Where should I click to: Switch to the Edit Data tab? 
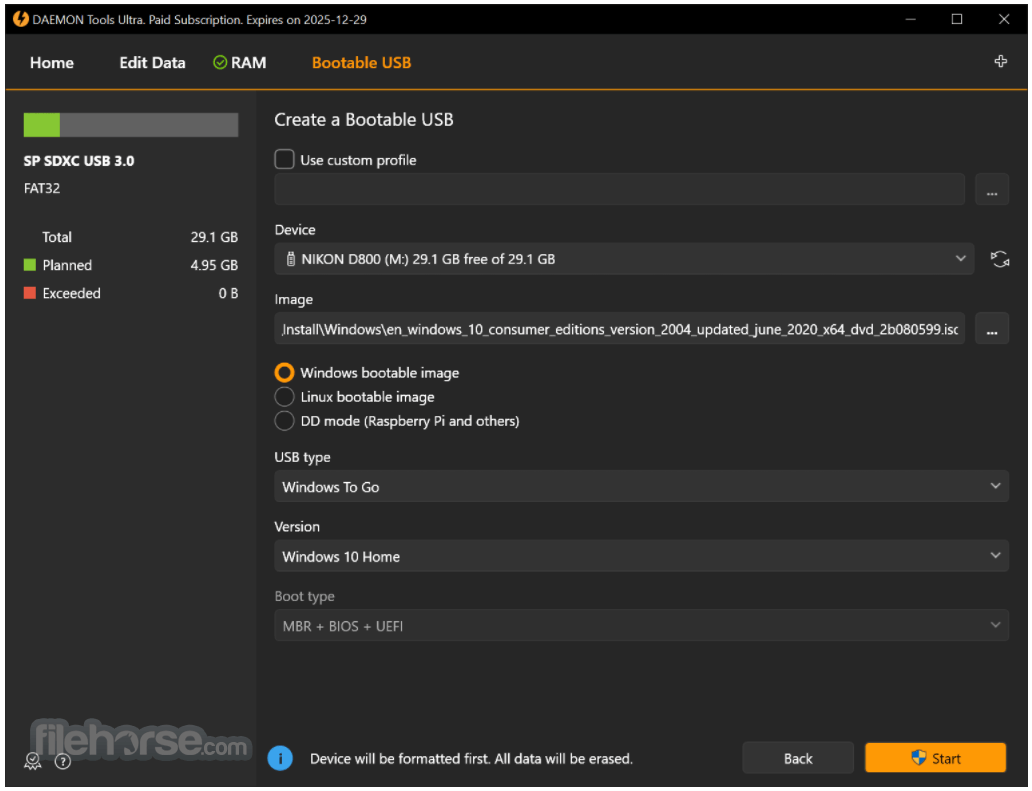tap(152, 63)
